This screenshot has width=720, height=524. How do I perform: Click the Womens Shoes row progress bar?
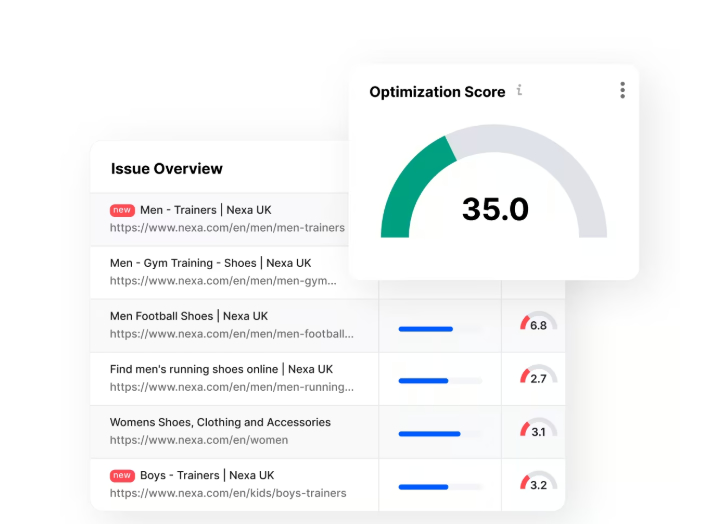(439, 434)
